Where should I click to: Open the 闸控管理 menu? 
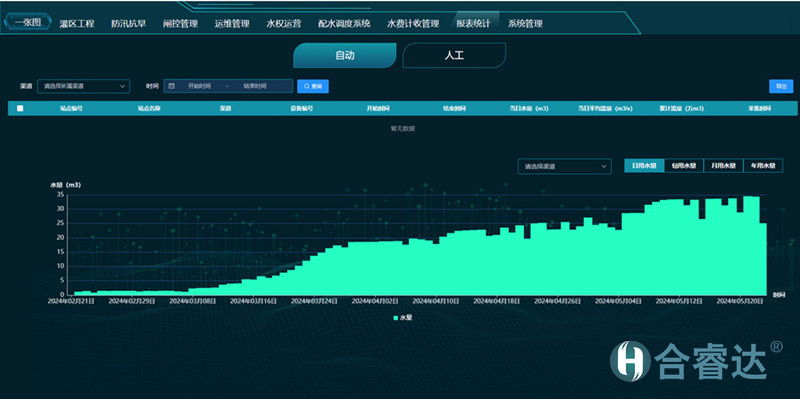[x=180, y=23]
